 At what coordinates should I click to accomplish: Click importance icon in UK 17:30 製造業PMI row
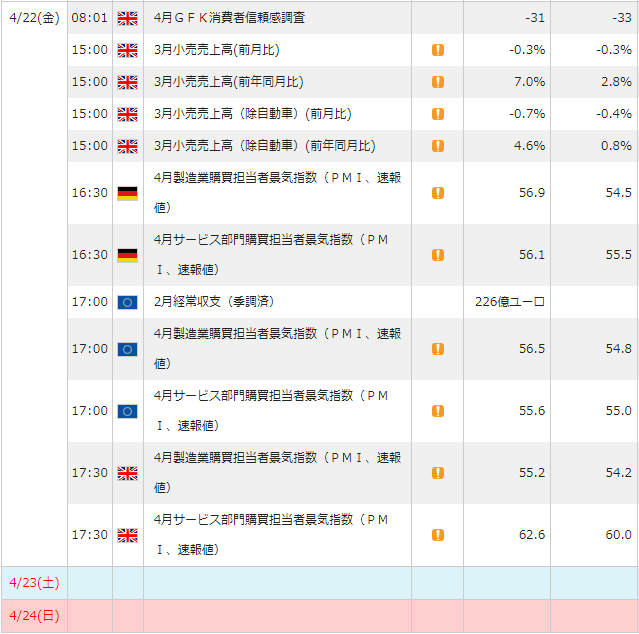[438, 473]
